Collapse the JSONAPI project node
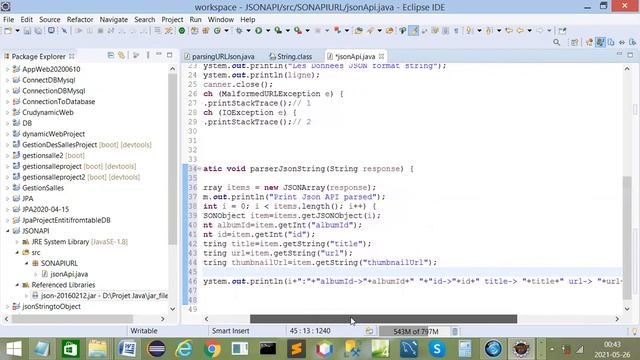 tap(7, 231)
